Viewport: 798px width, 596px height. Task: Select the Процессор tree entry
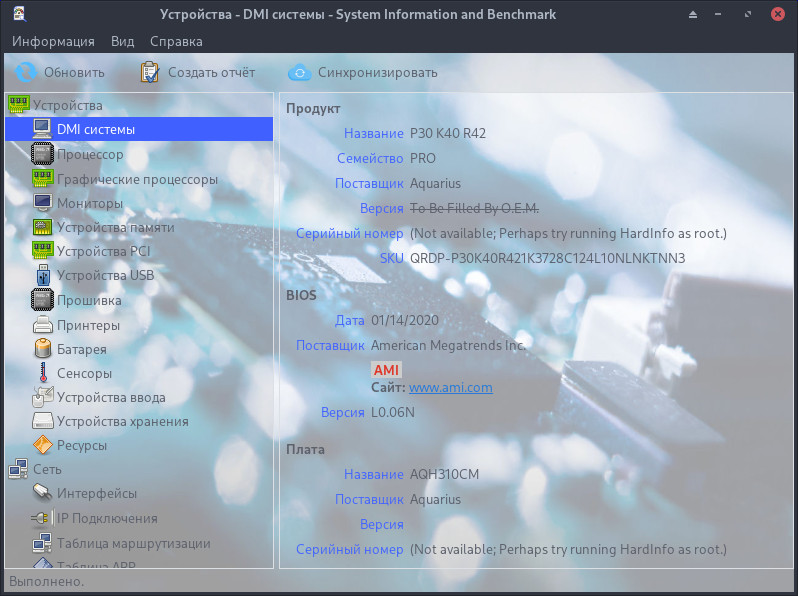click(x=90, y=154)
